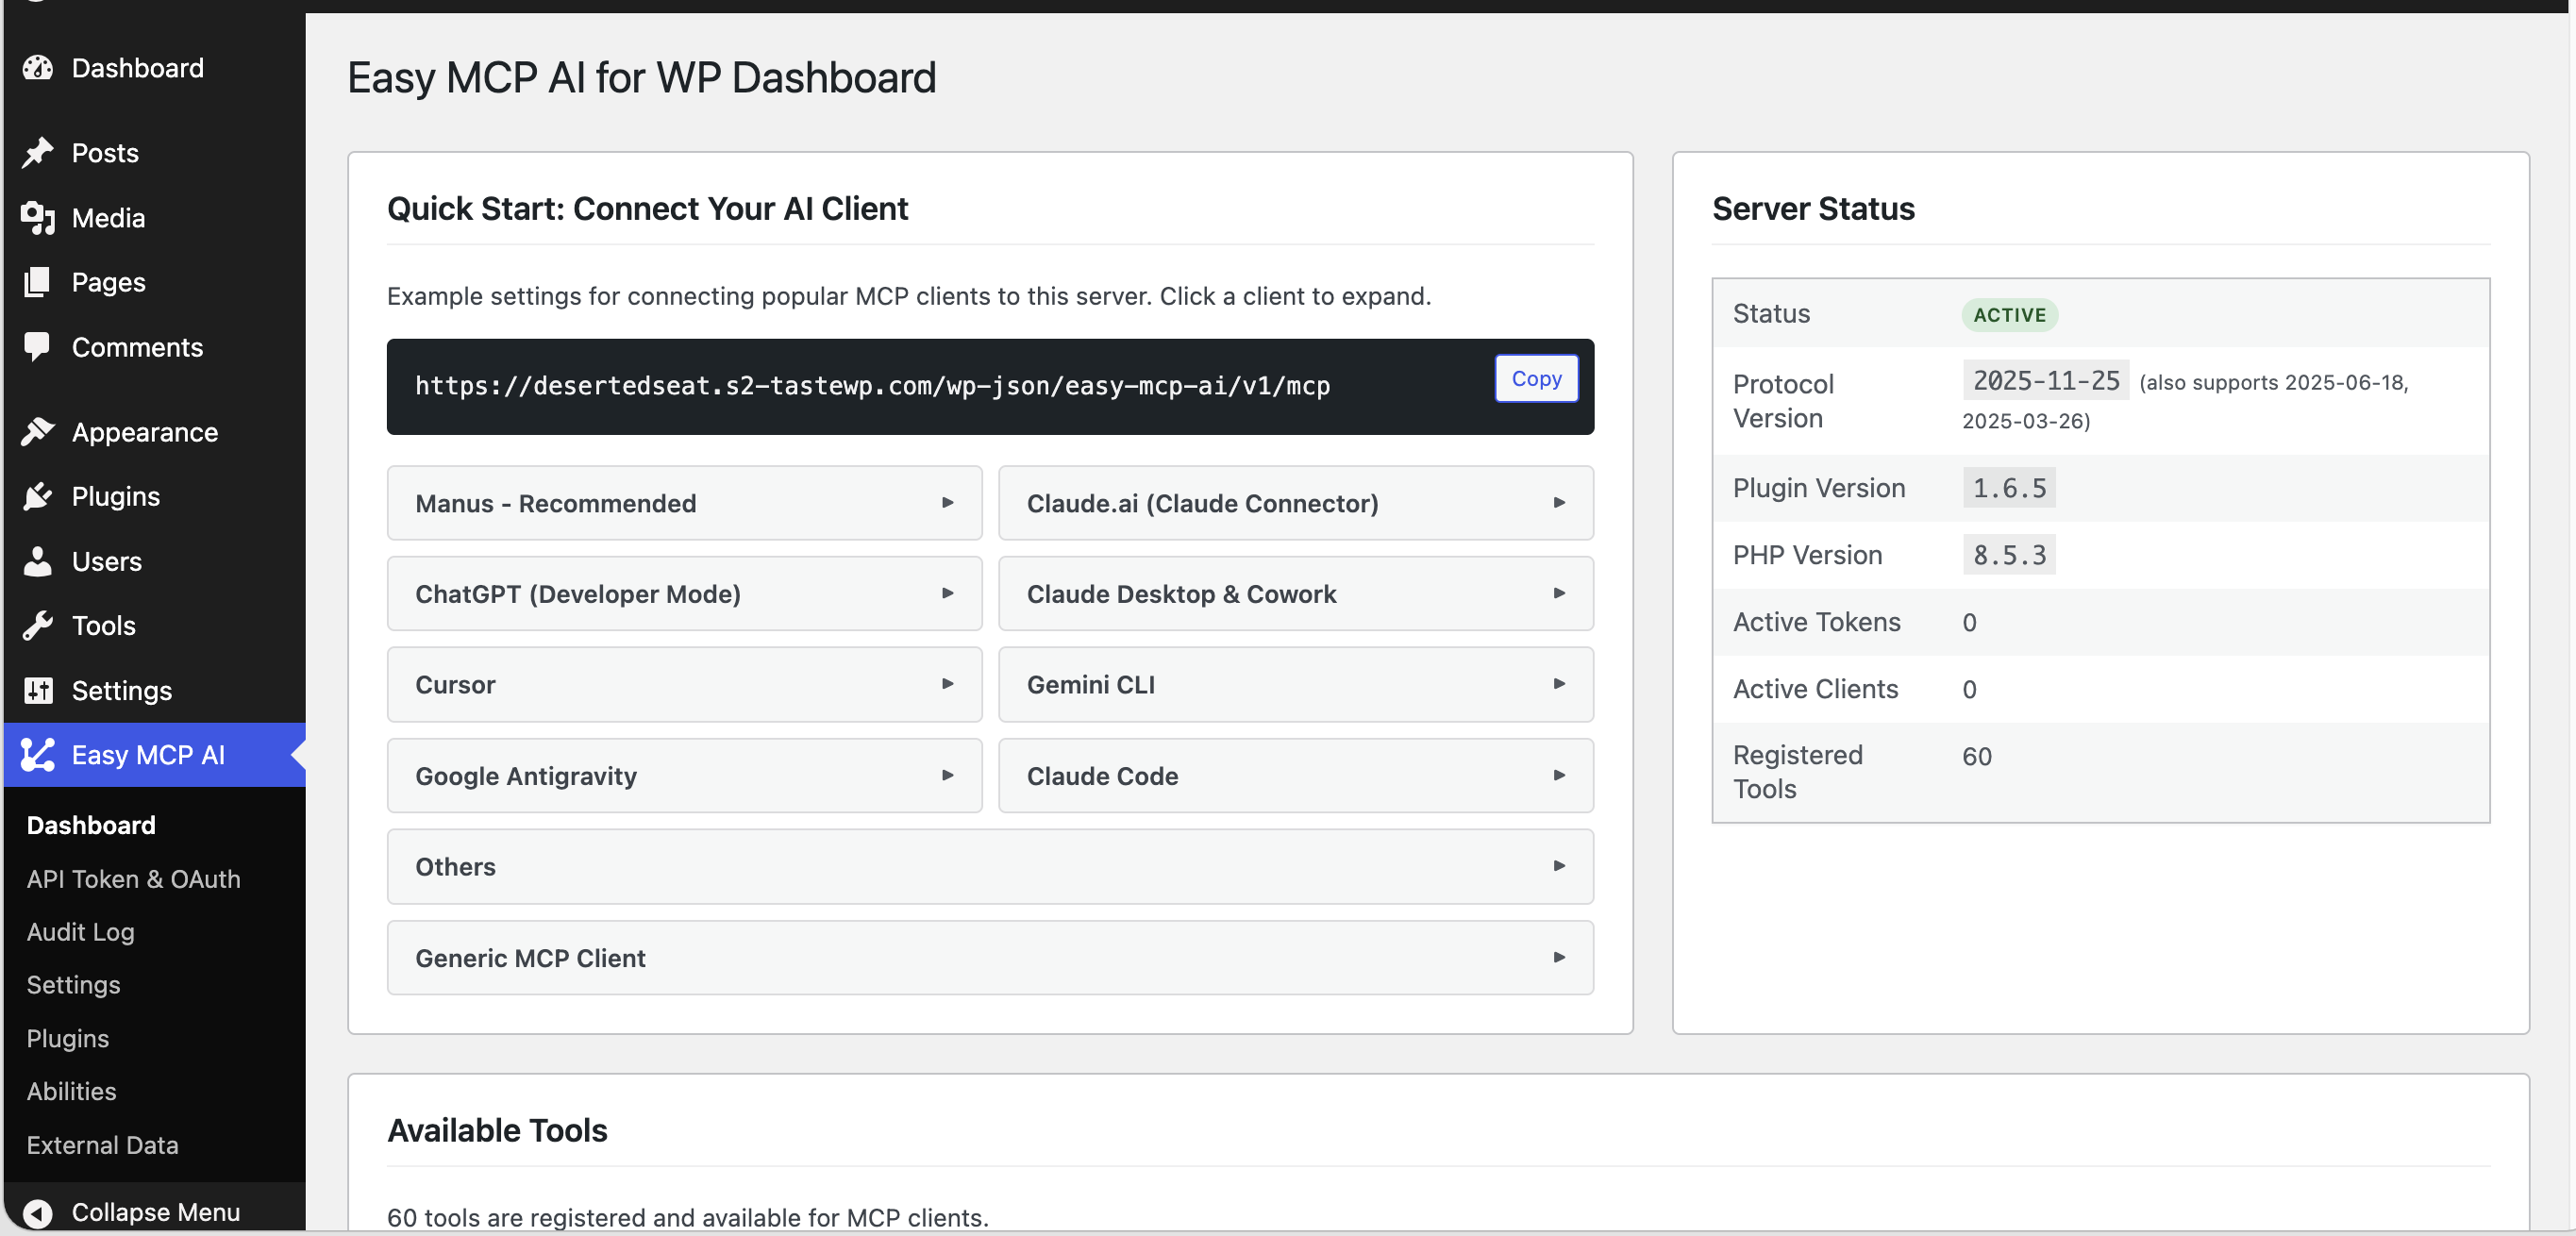Click the Registered Tools count 60
2576x1236 pixels.
point(1977,756)
